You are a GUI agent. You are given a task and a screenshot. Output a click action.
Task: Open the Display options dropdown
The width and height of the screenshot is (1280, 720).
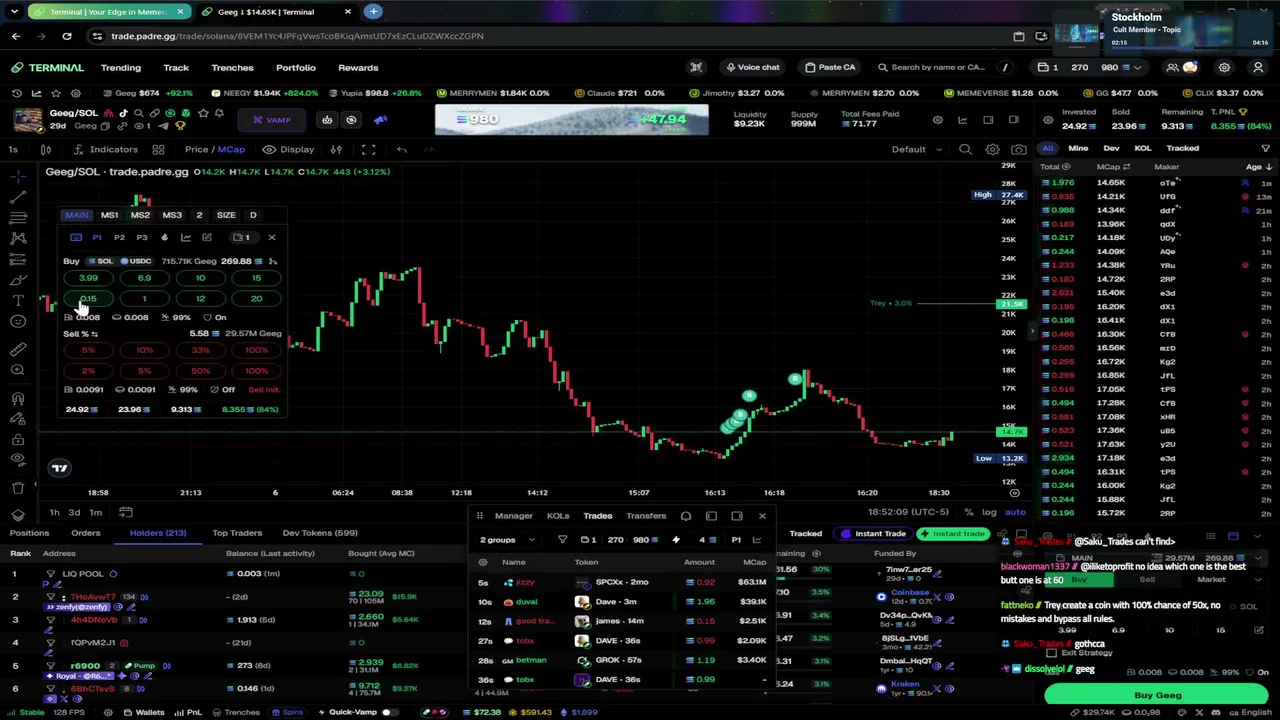tap(288, 150)
